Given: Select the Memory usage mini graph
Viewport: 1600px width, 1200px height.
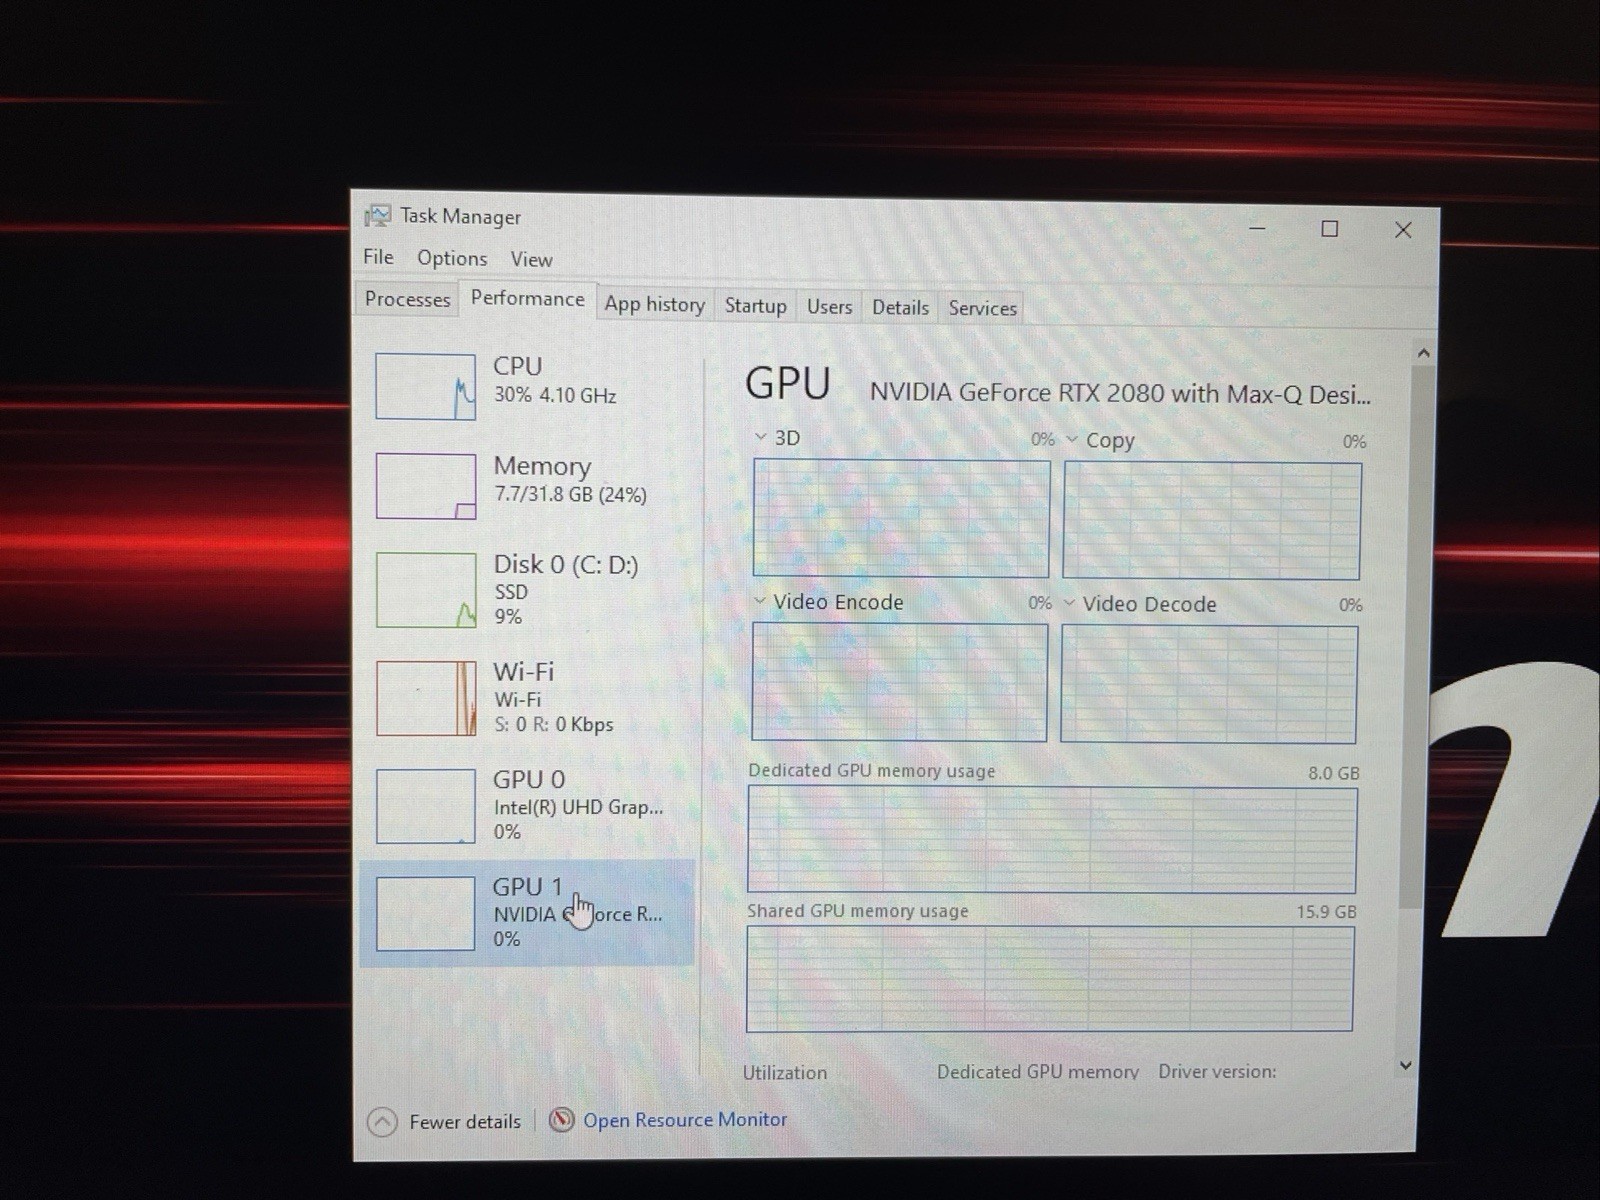Looking at the screenshot, I should 425,487.
